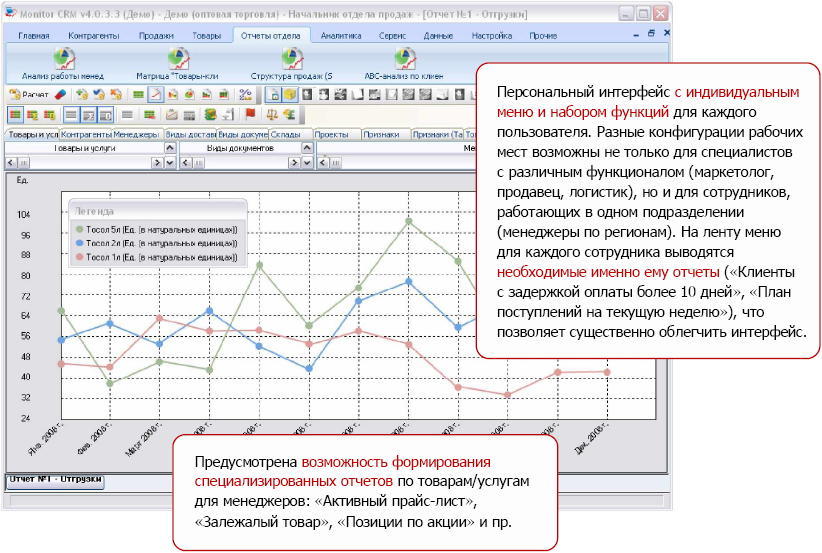Click 'Тосол 5л' green legend marker
Screen dimensions: 822x553
[x=80, y=229]
